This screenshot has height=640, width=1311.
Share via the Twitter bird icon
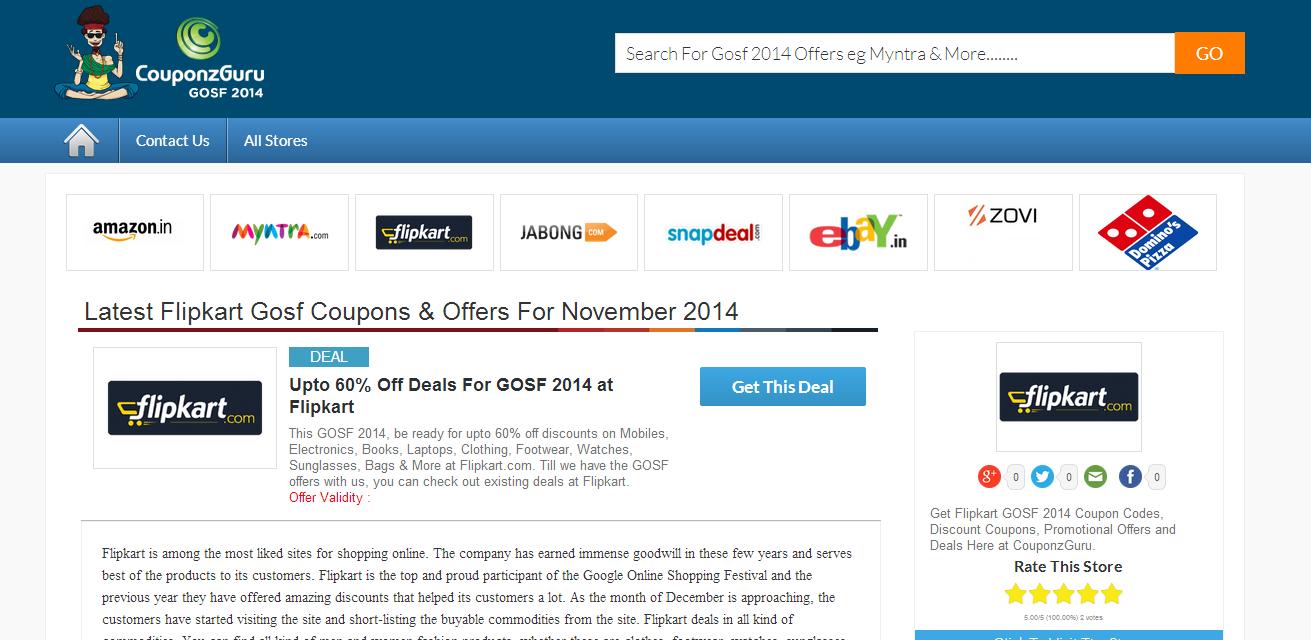pos(1042,477)
